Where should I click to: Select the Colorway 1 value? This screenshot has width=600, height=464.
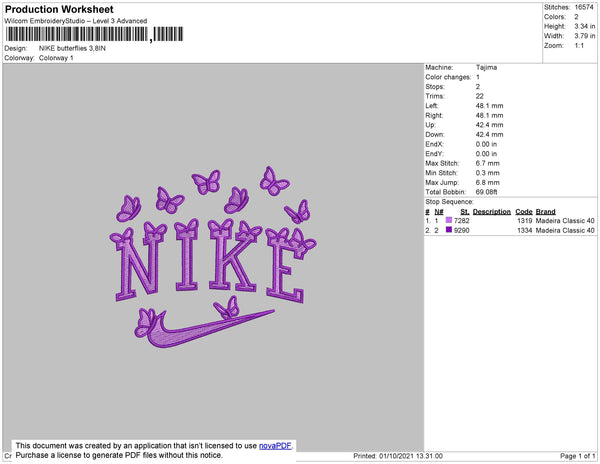[56, 58]
